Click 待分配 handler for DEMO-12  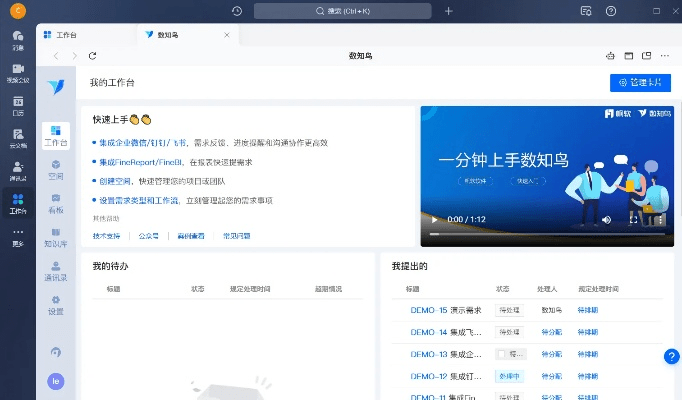[552, 376]
